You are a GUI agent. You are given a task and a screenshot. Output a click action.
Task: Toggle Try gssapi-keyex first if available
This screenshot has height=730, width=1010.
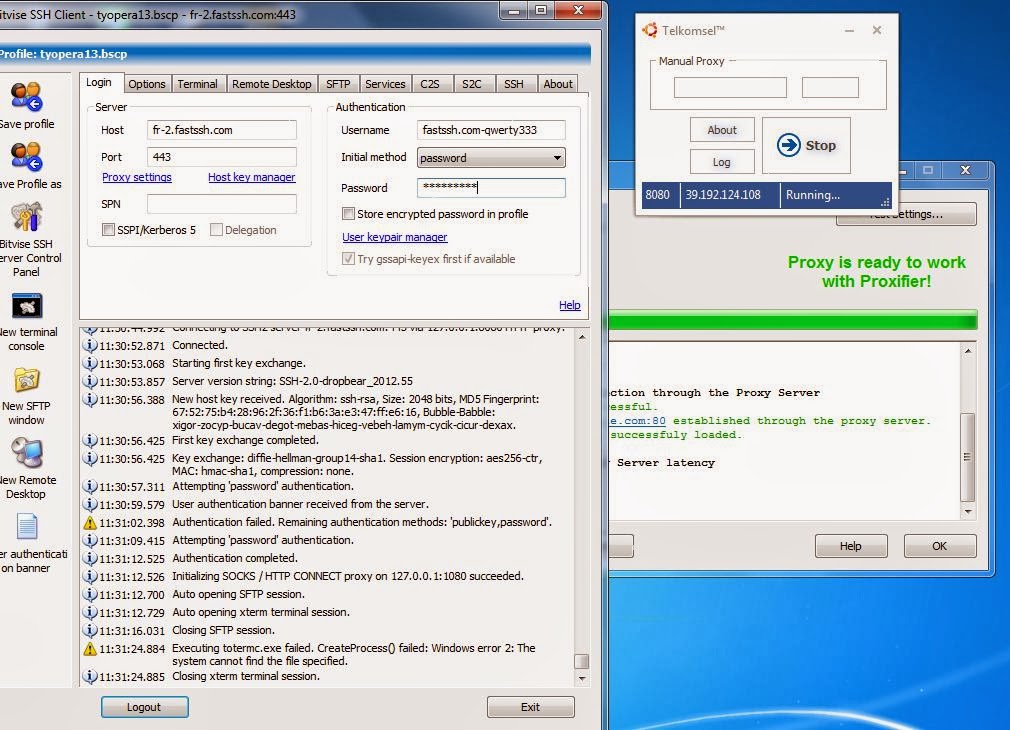click(x=348, y=259)
